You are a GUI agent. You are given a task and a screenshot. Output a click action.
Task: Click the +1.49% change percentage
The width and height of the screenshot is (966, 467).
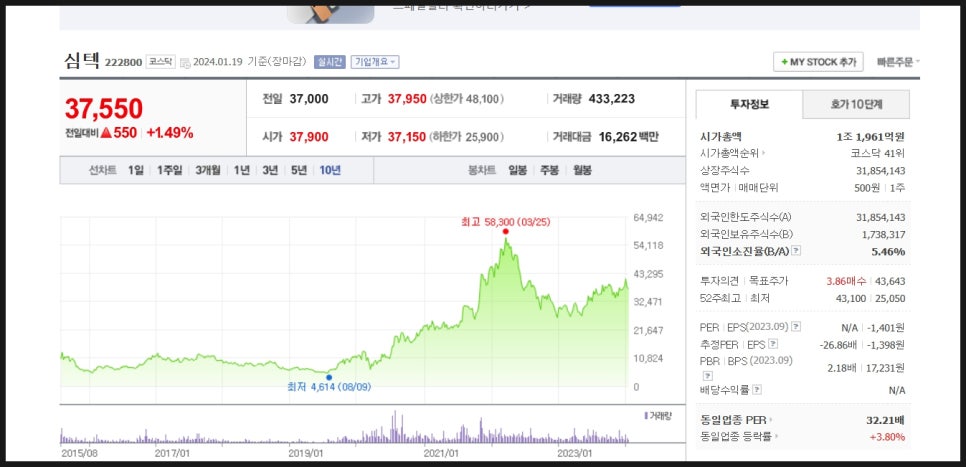[170, 132]
